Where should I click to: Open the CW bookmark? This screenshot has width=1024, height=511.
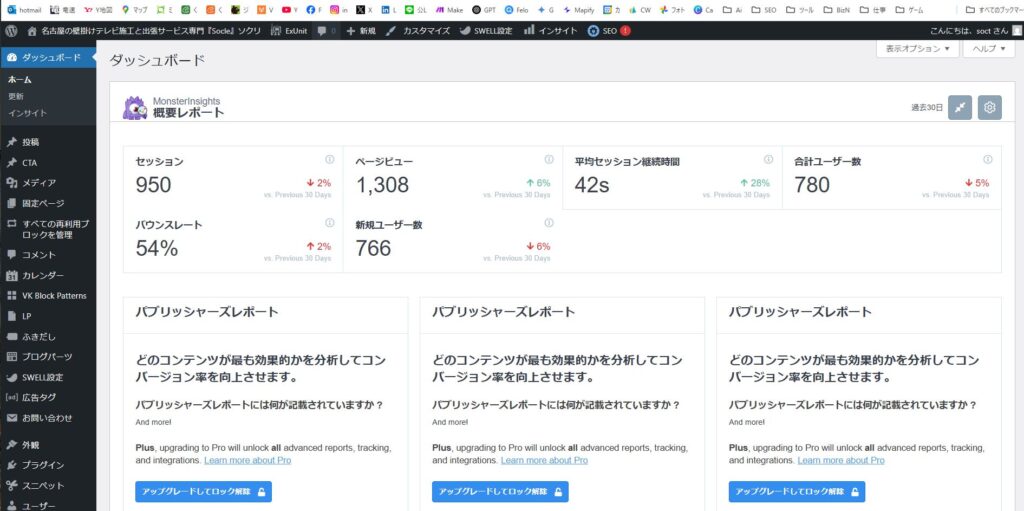pyautogui.click(x=641, y=10)
